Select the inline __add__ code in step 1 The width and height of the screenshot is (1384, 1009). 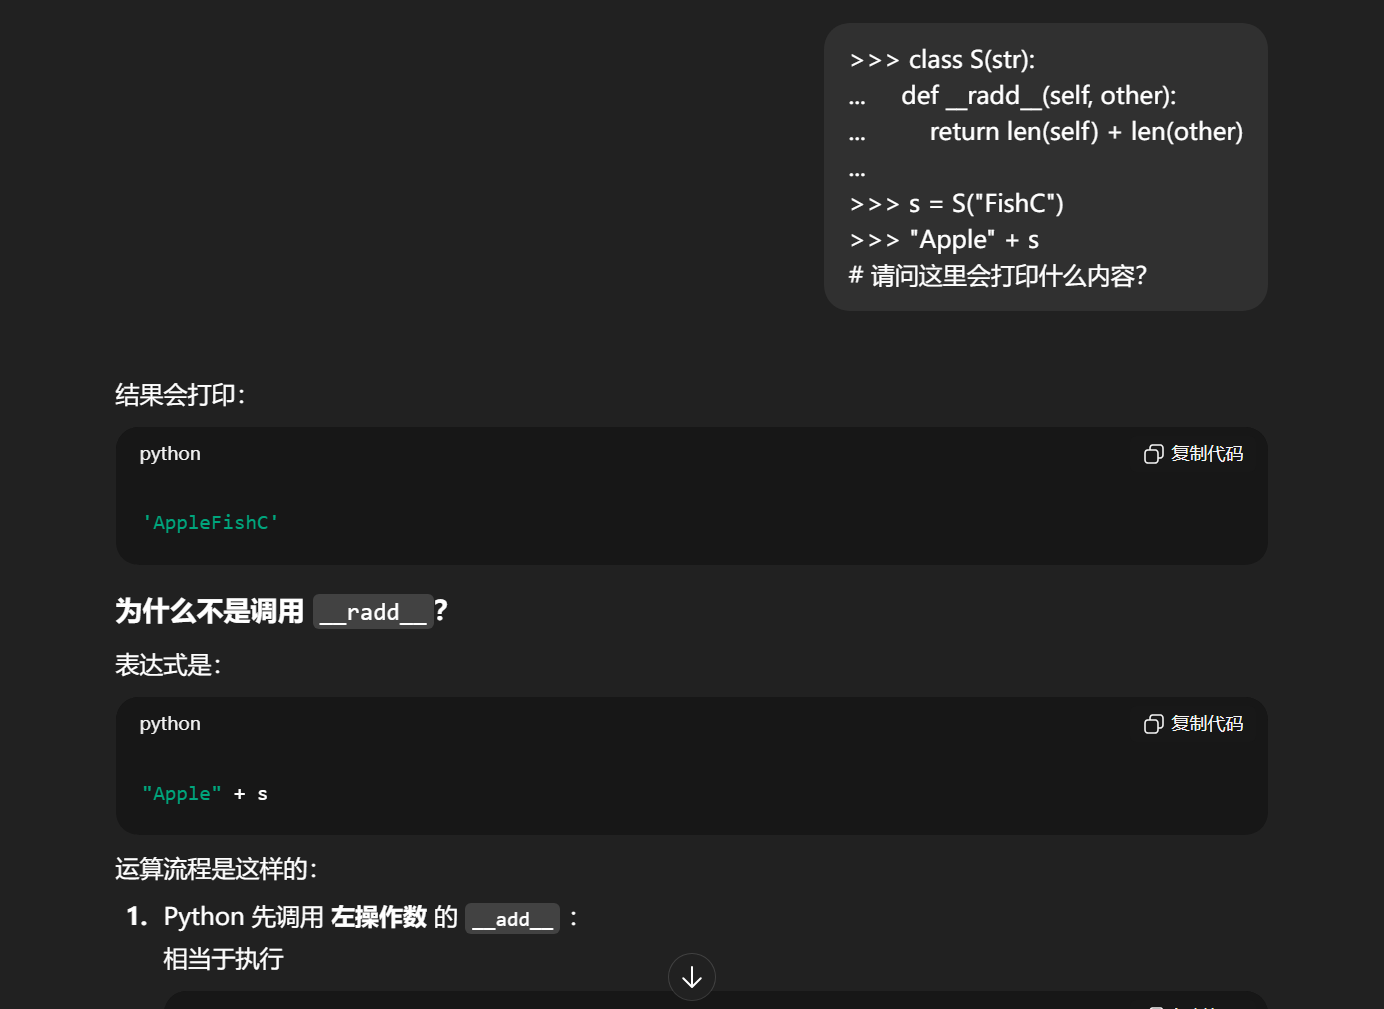click(512, 917)
